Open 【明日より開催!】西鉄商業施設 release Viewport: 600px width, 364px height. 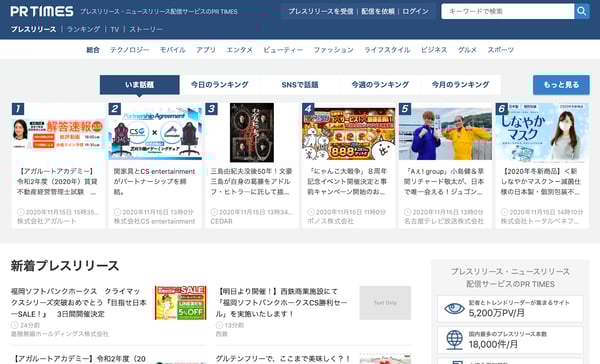tap(282, 303)
